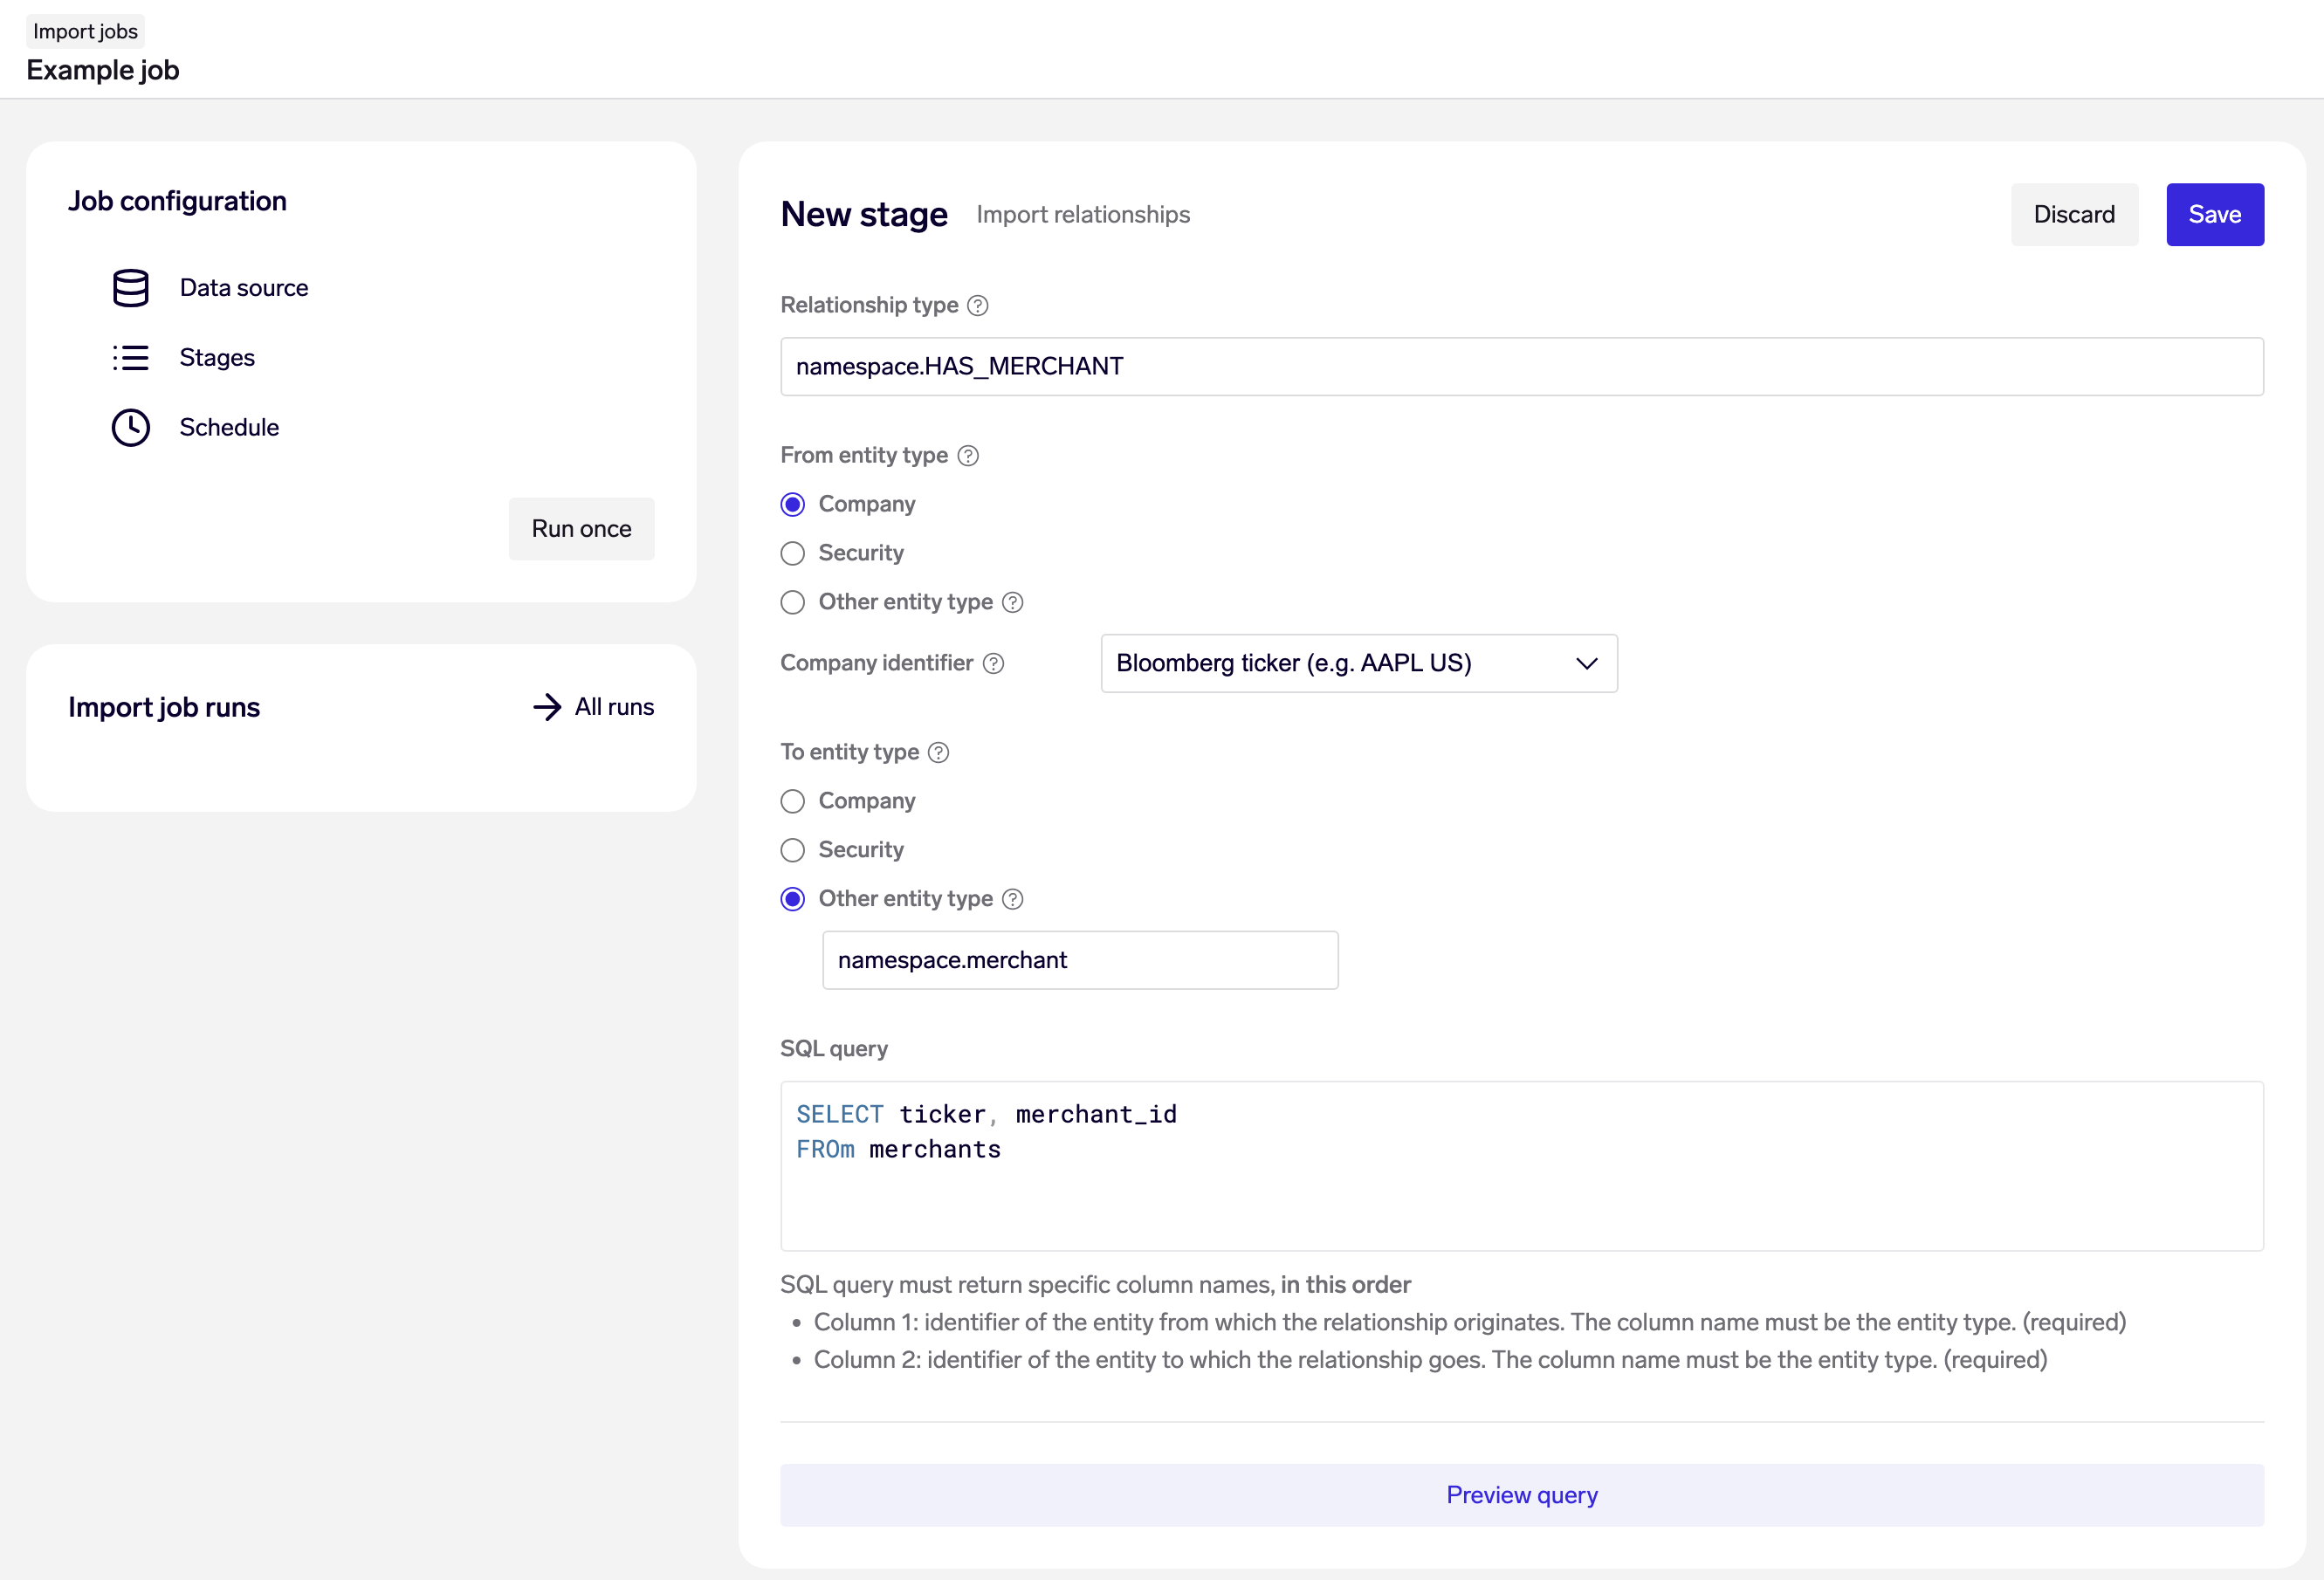Click the SQL query label
The image size is (2324, 1580).
(834, 1048)
